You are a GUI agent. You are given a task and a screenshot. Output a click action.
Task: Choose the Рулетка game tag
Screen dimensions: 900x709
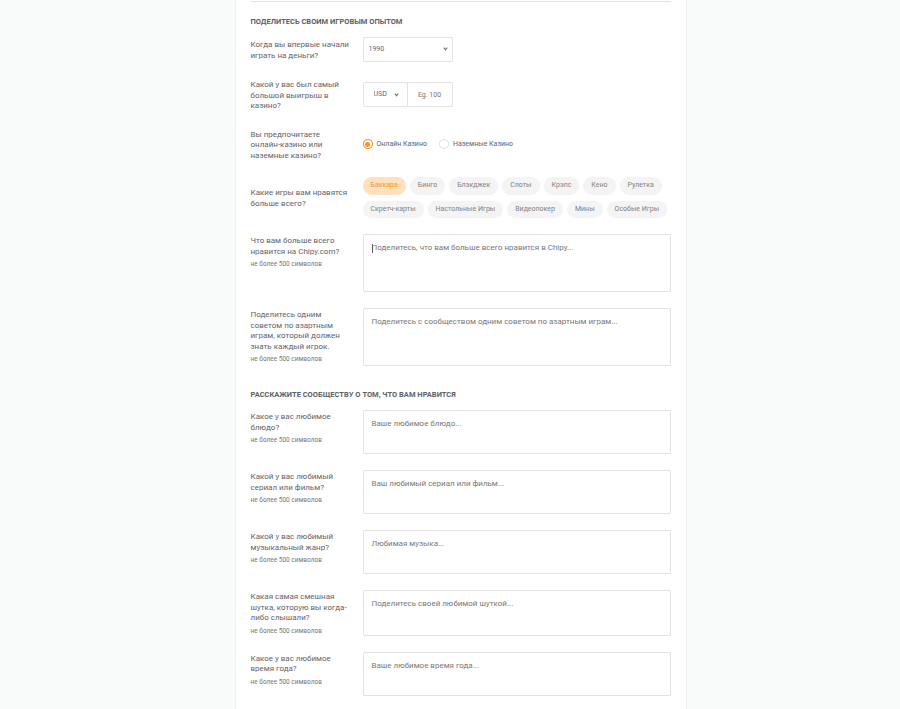tap(641, 185)
